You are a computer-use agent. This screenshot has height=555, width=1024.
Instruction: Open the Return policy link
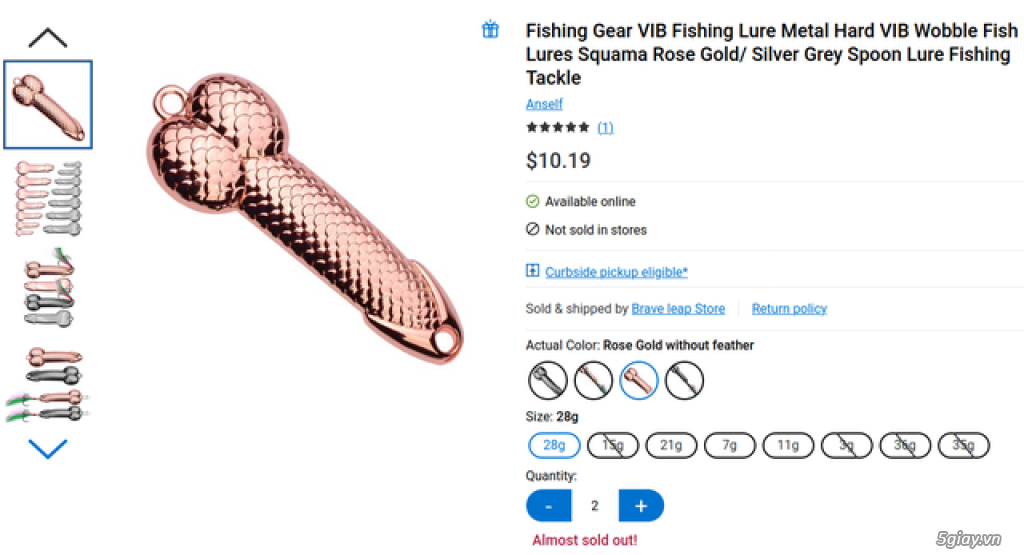tap(789, 309)
